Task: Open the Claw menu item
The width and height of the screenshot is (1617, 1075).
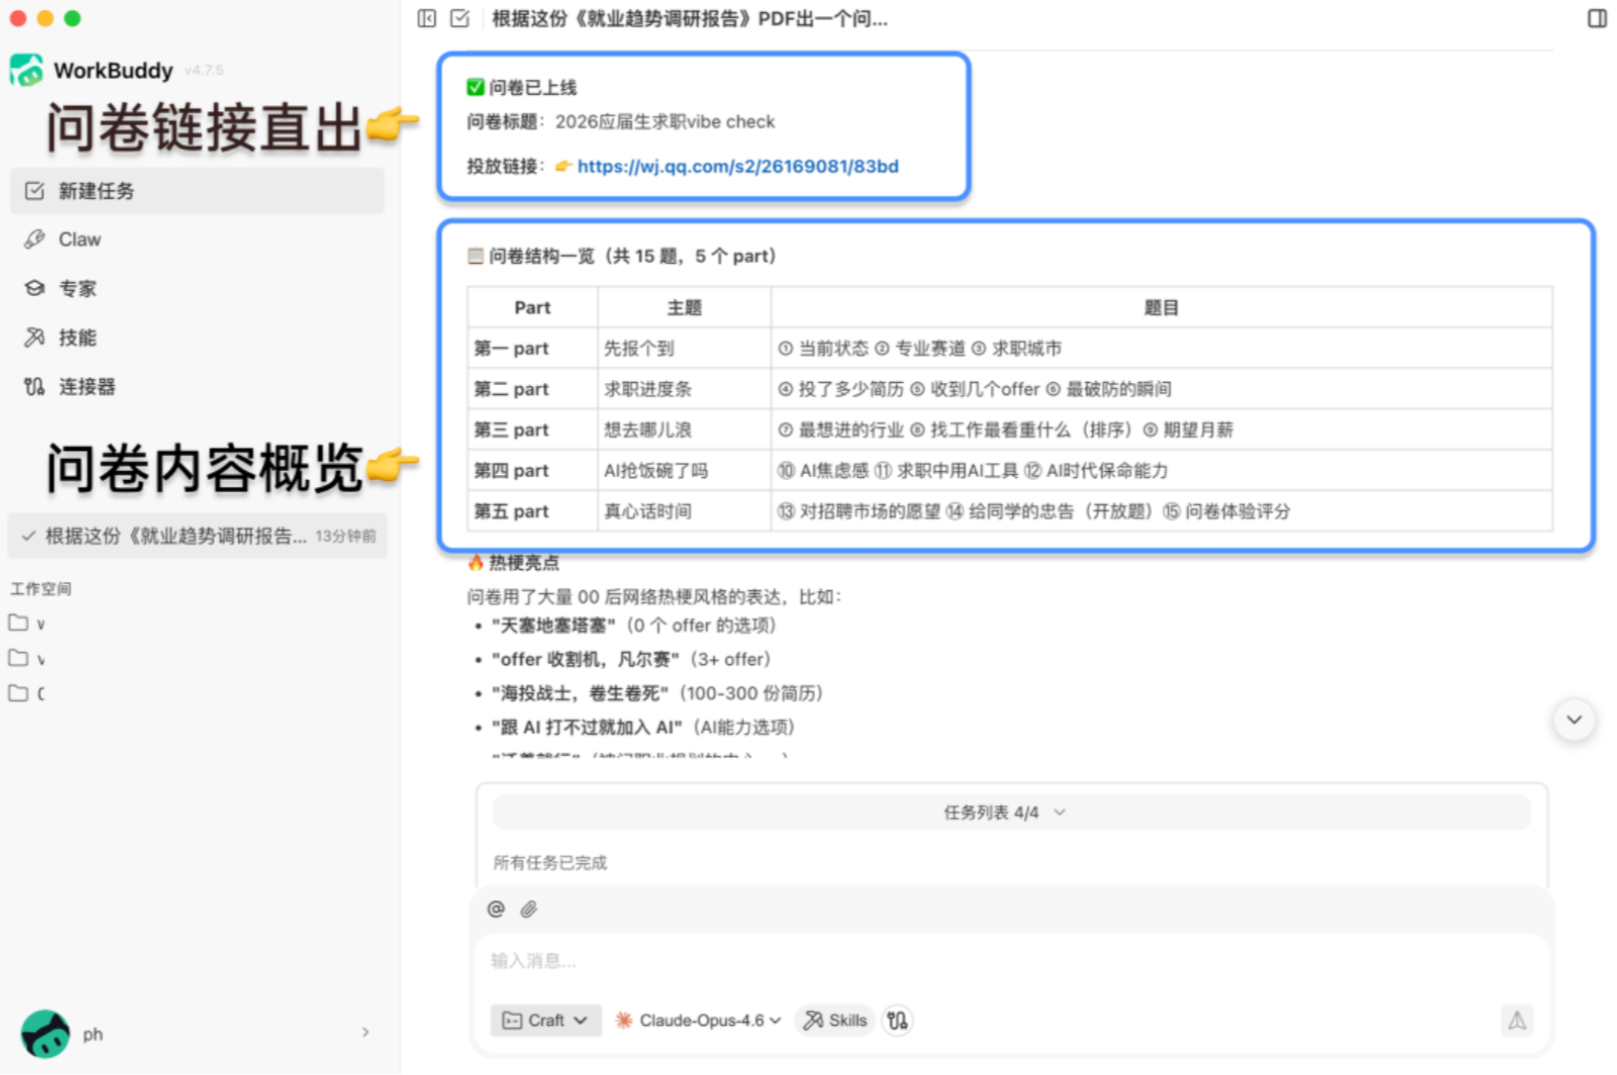Action: pyautogui.click(x=197, y=239)
